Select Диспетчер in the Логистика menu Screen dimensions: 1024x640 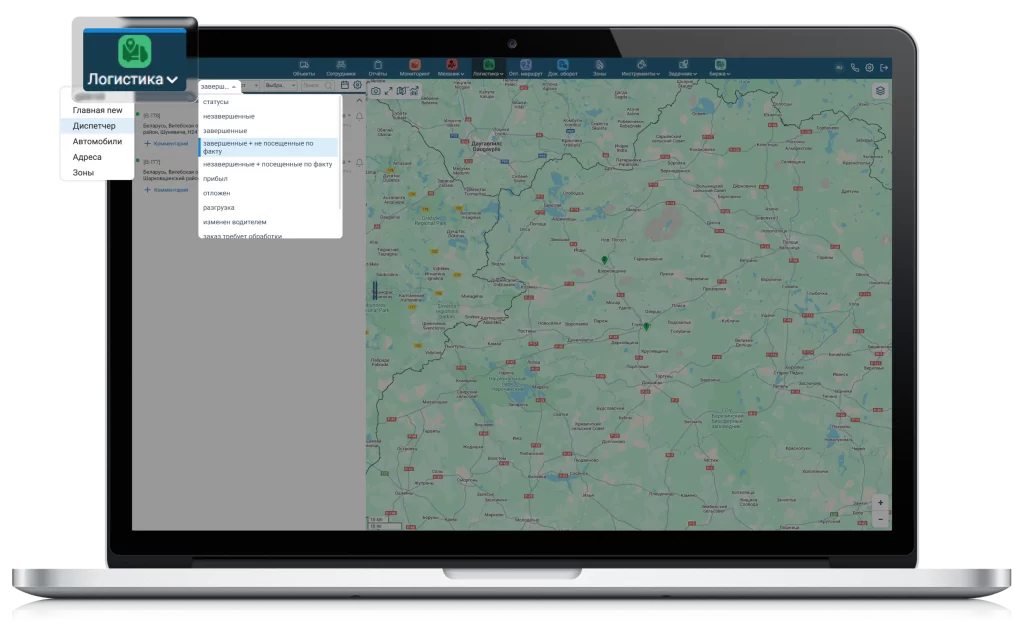point(94,126)
